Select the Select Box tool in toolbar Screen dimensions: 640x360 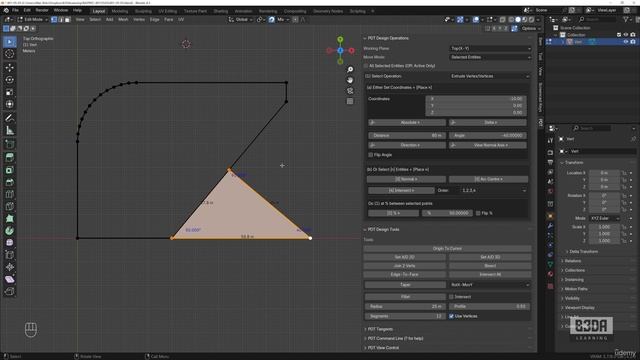click(x=10, y=42)
